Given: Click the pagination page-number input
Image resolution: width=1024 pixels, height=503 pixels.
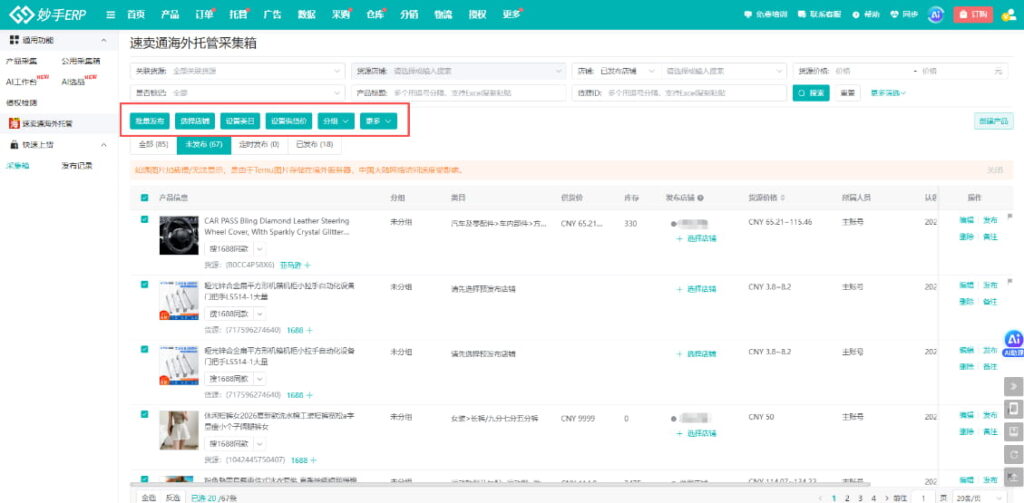Looking at the screenshot, I should (923, 498).
